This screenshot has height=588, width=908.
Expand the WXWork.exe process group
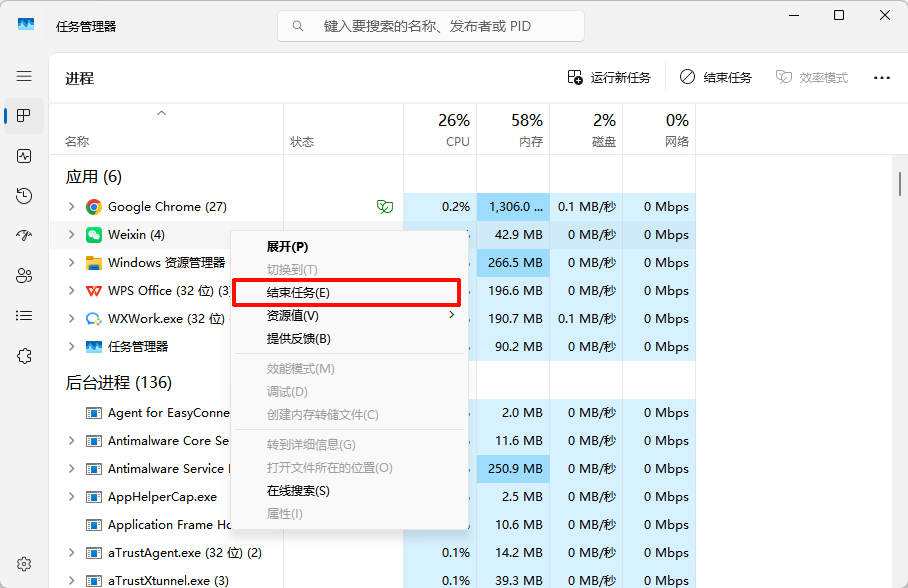coord(71,319)
